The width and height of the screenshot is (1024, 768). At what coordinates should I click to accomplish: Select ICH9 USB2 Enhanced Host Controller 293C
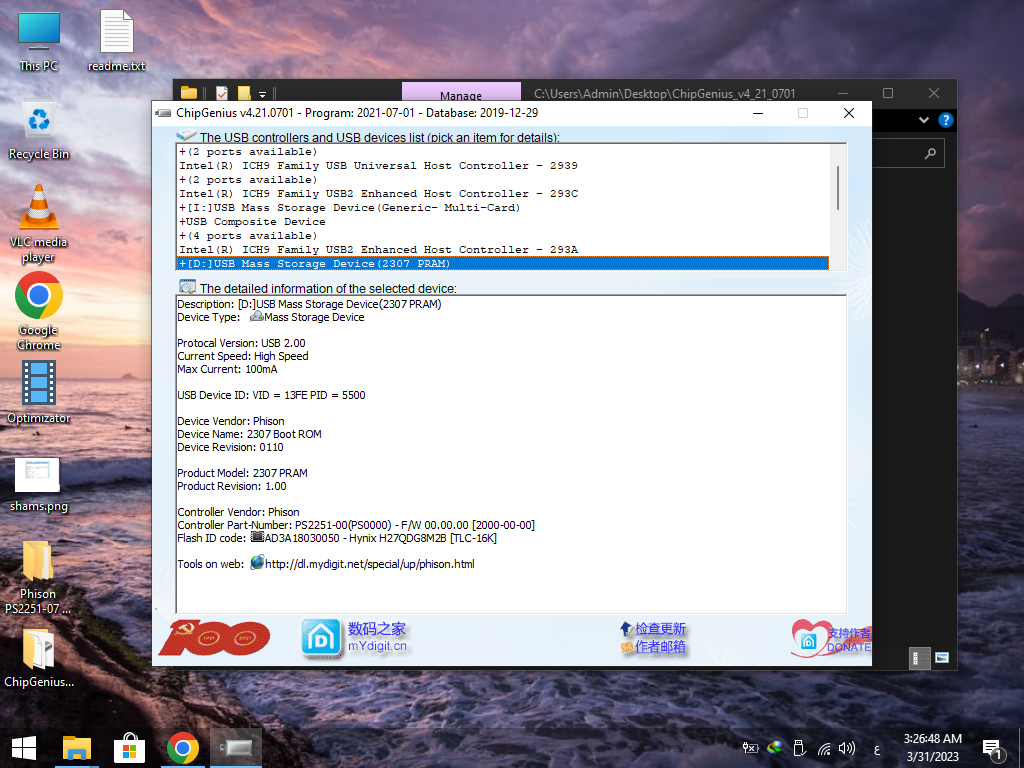[x=503, y=193]
